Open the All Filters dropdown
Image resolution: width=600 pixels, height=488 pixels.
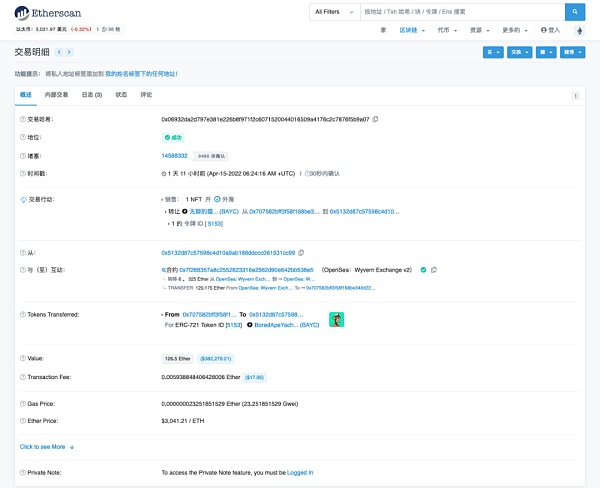[332, 12]
